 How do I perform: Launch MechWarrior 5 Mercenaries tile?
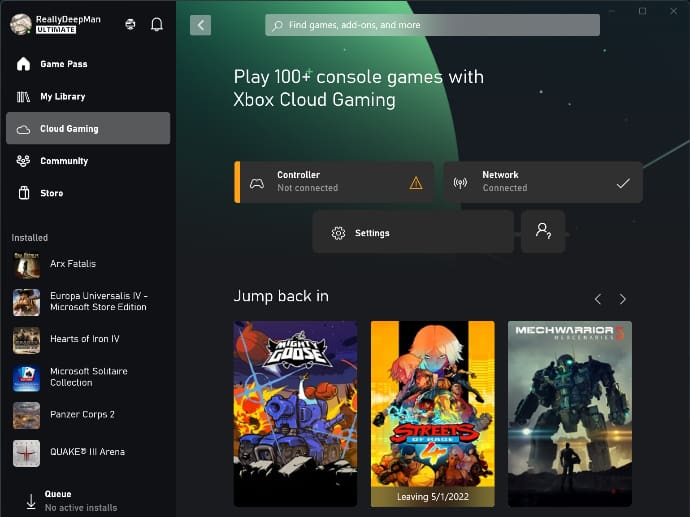click(x=570, y=414)
